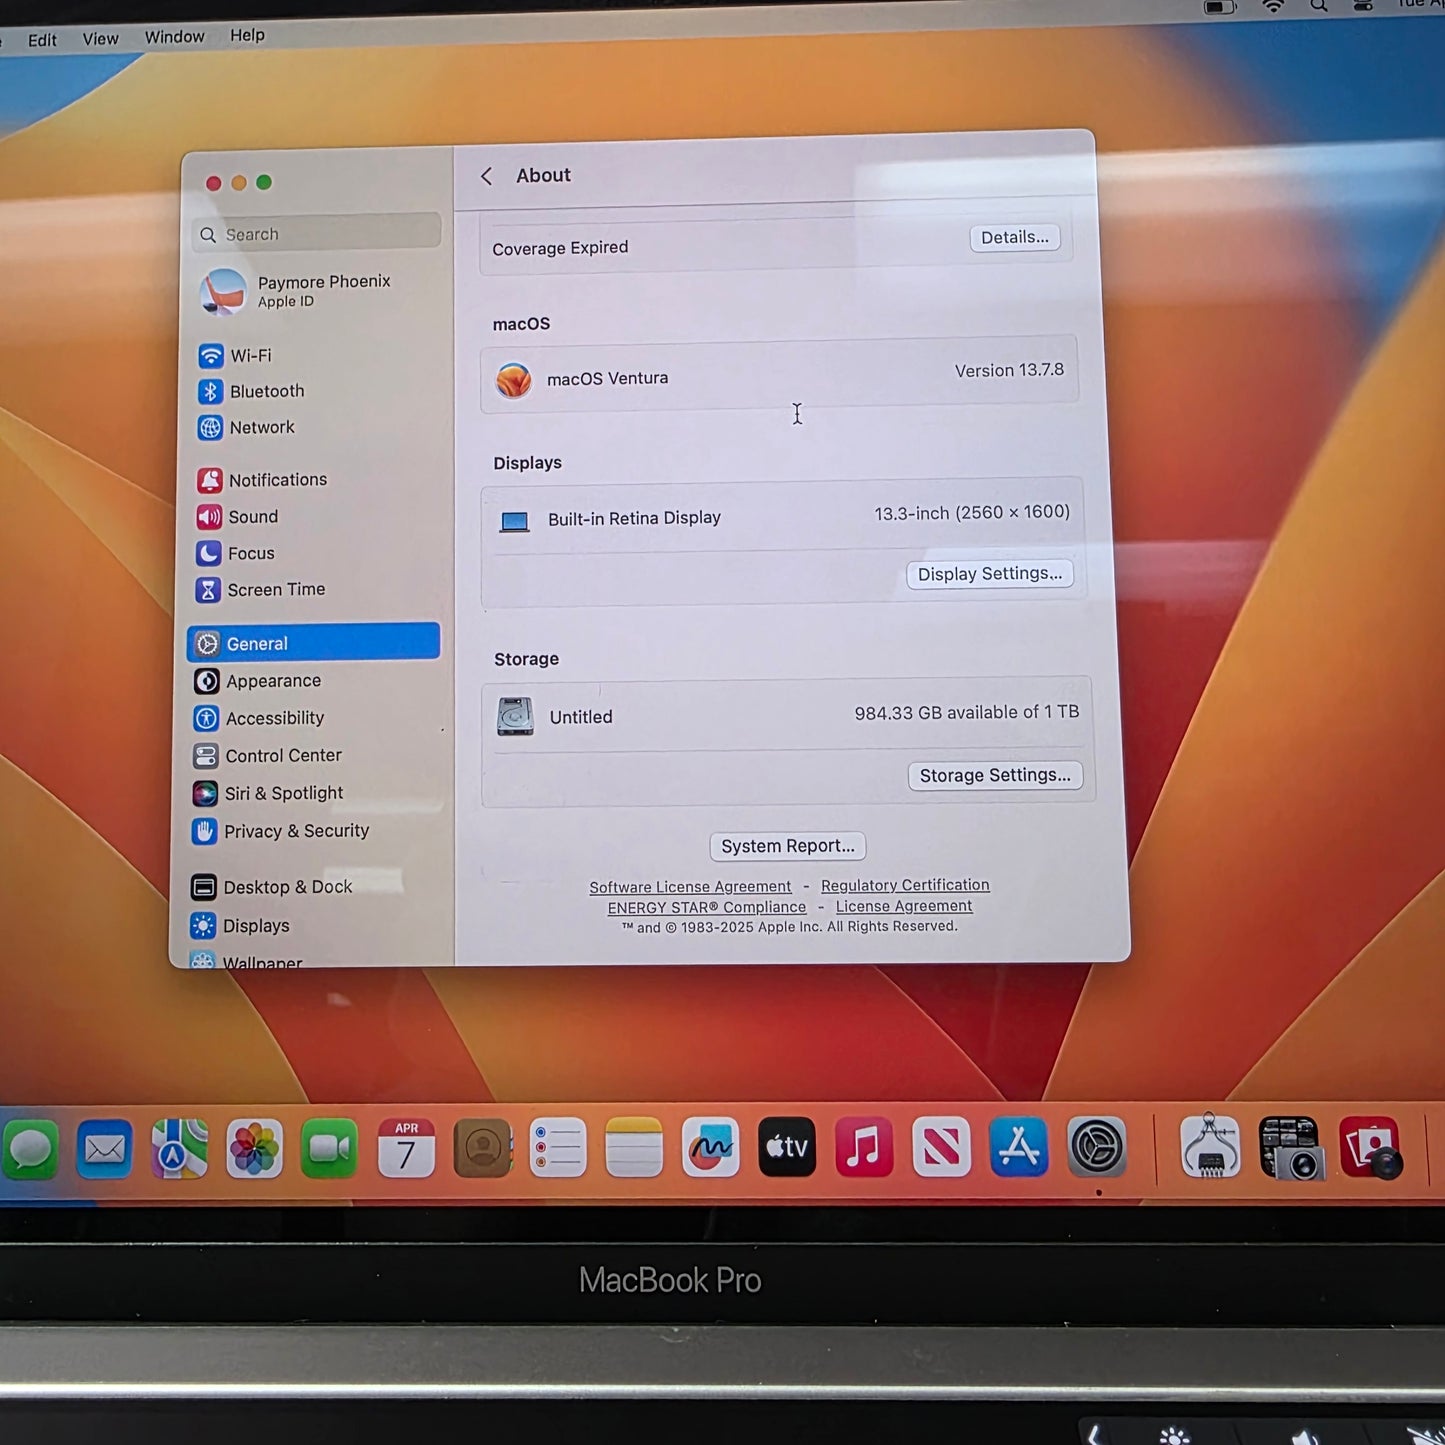Open Accessibility settings
The image size is (1445, 1445).
pos(274,718)
